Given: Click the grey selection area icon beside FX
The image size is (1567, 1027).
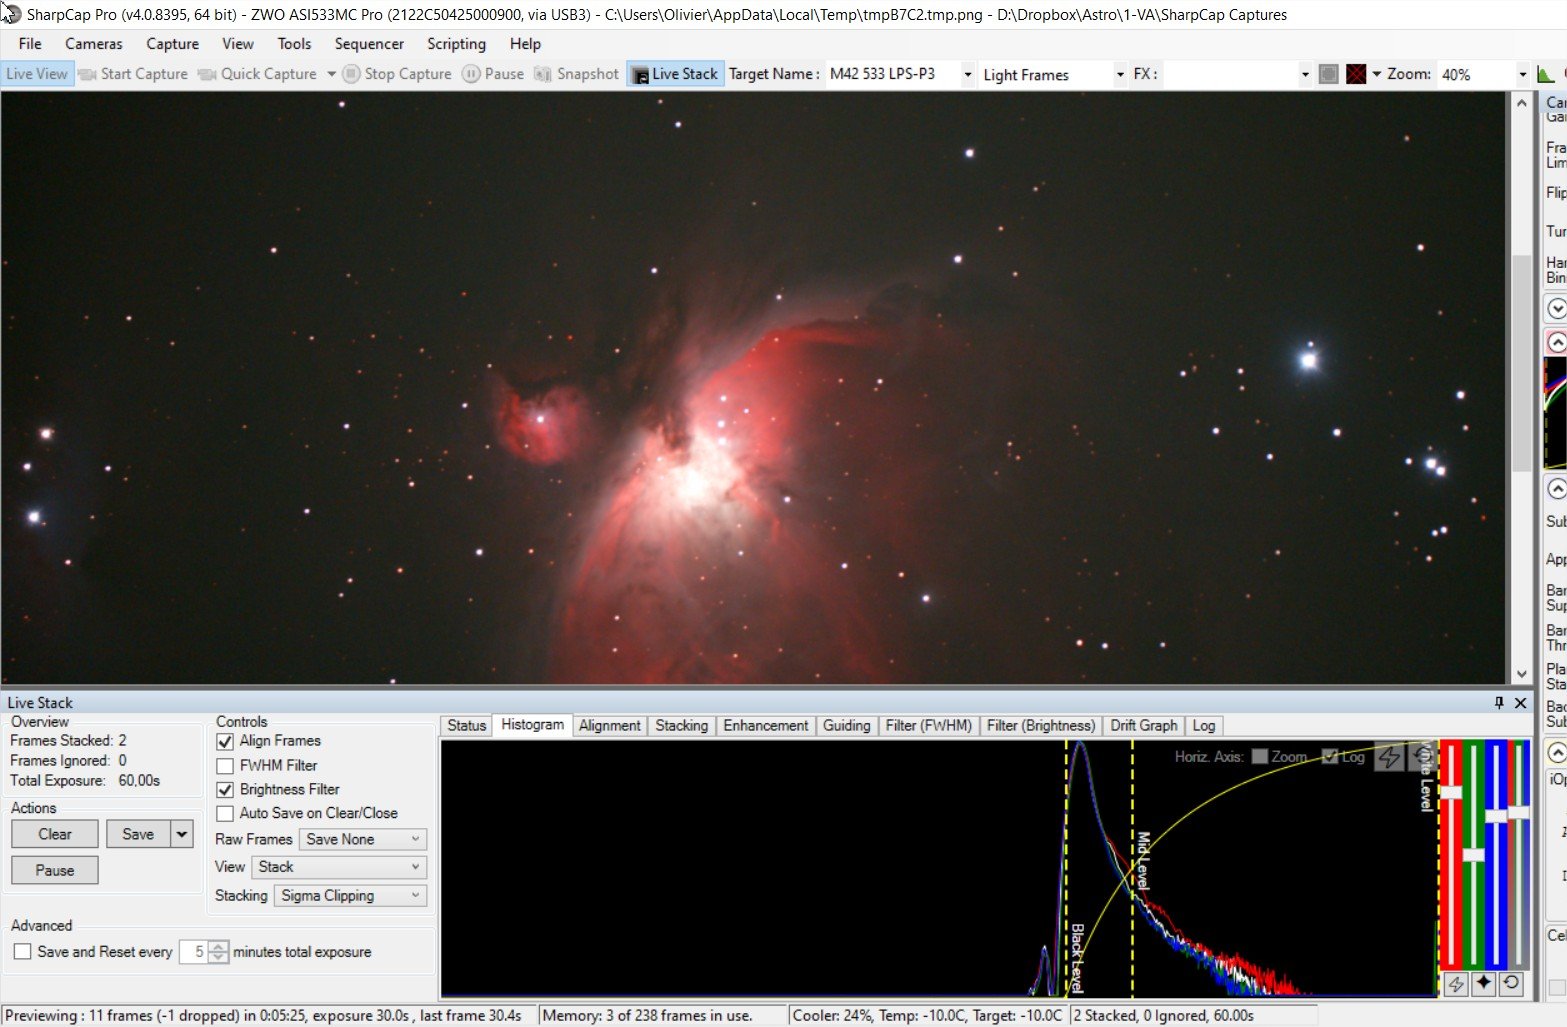Looking at the screenshot, I should (x=1329, y=74).
